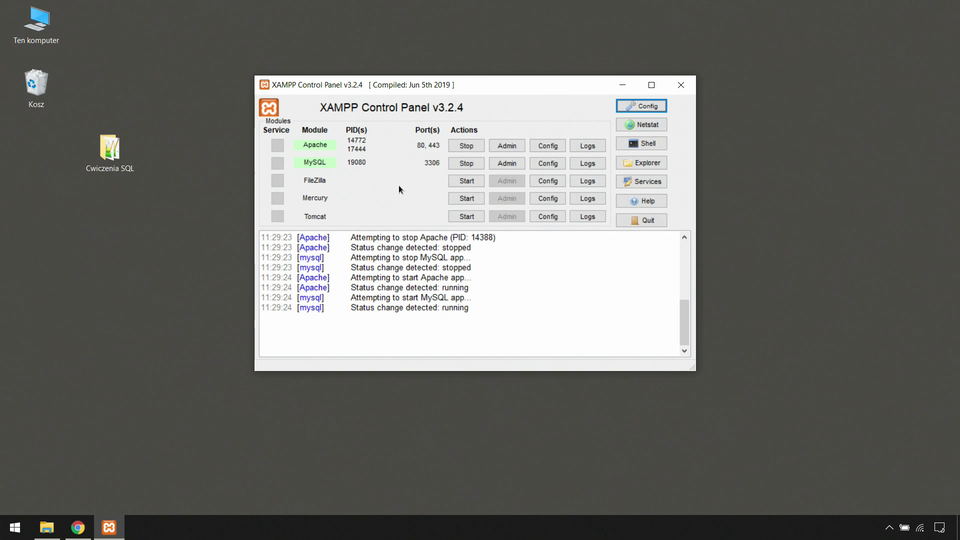This screenshot has height=540, width=960.
Task: Open the Windows Services list
Action: [641, 182]
